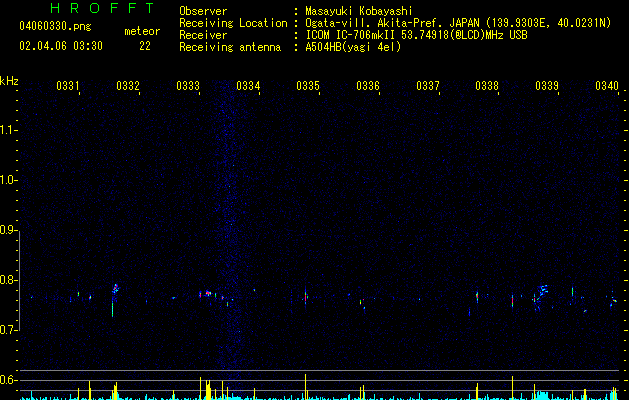Click the ICOM IC-706mkII receiver text
This screenshot has width=629, height=400.
pos(416,35)
